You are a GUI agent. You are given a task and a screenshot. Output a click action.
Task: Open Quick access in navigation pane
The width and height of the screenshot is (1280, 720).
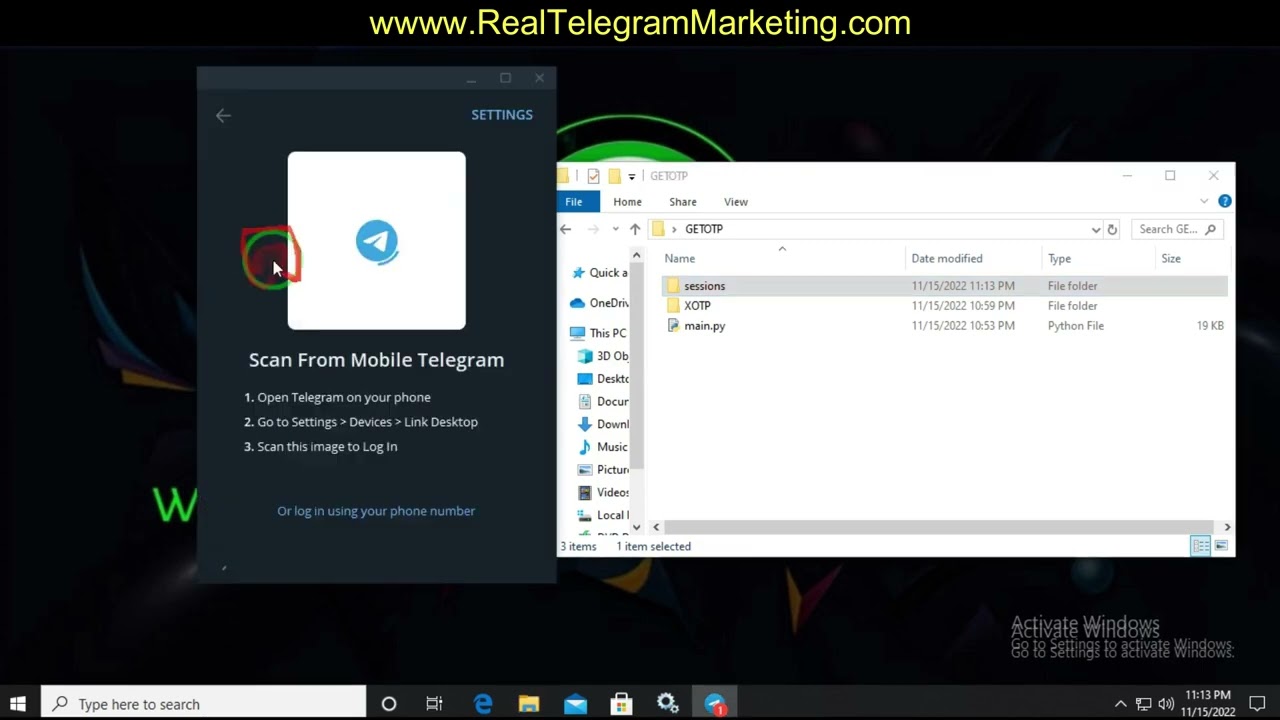click(x=600, y=273)
